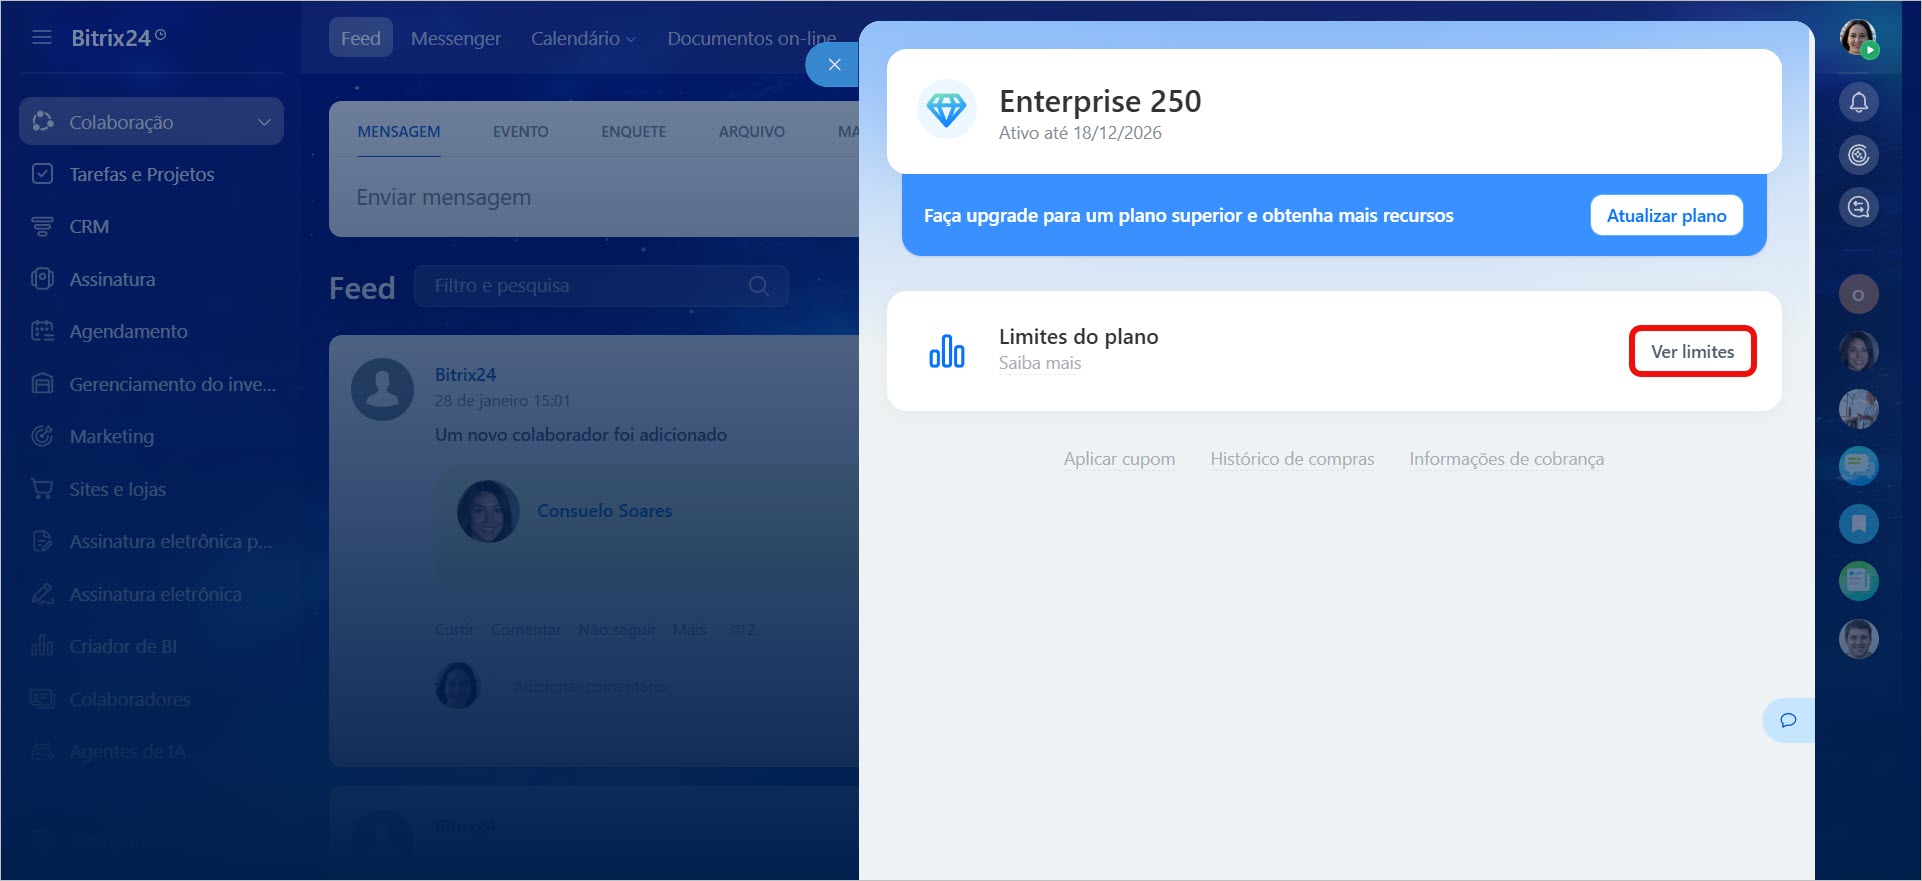Click the search magnifier in feed filter
Viewport: 1922px width, 881px height.
tap(759, 286)
